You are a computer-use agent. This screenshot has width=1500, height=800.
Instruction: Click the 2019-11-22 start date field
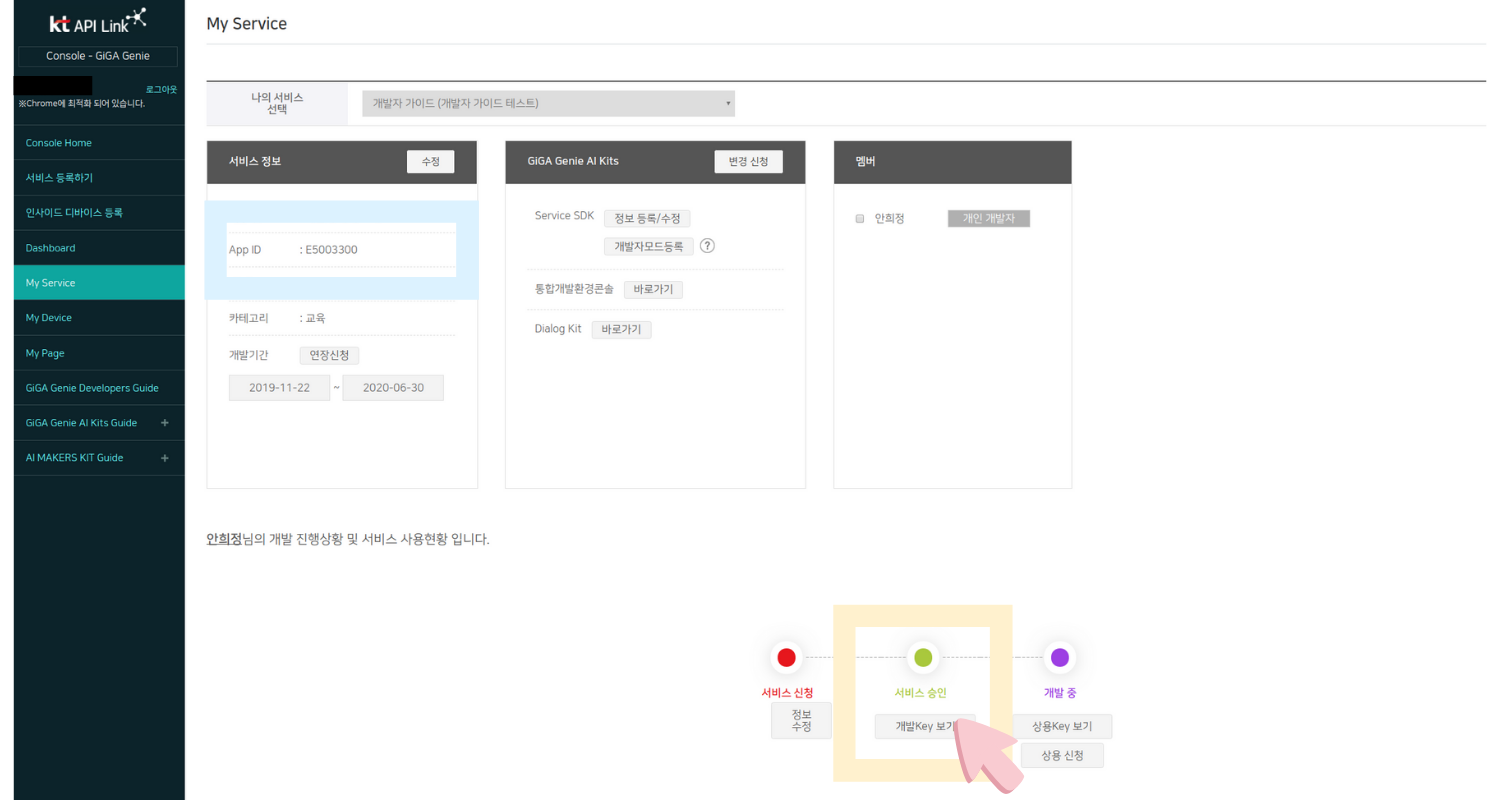[x=279, y=388]
